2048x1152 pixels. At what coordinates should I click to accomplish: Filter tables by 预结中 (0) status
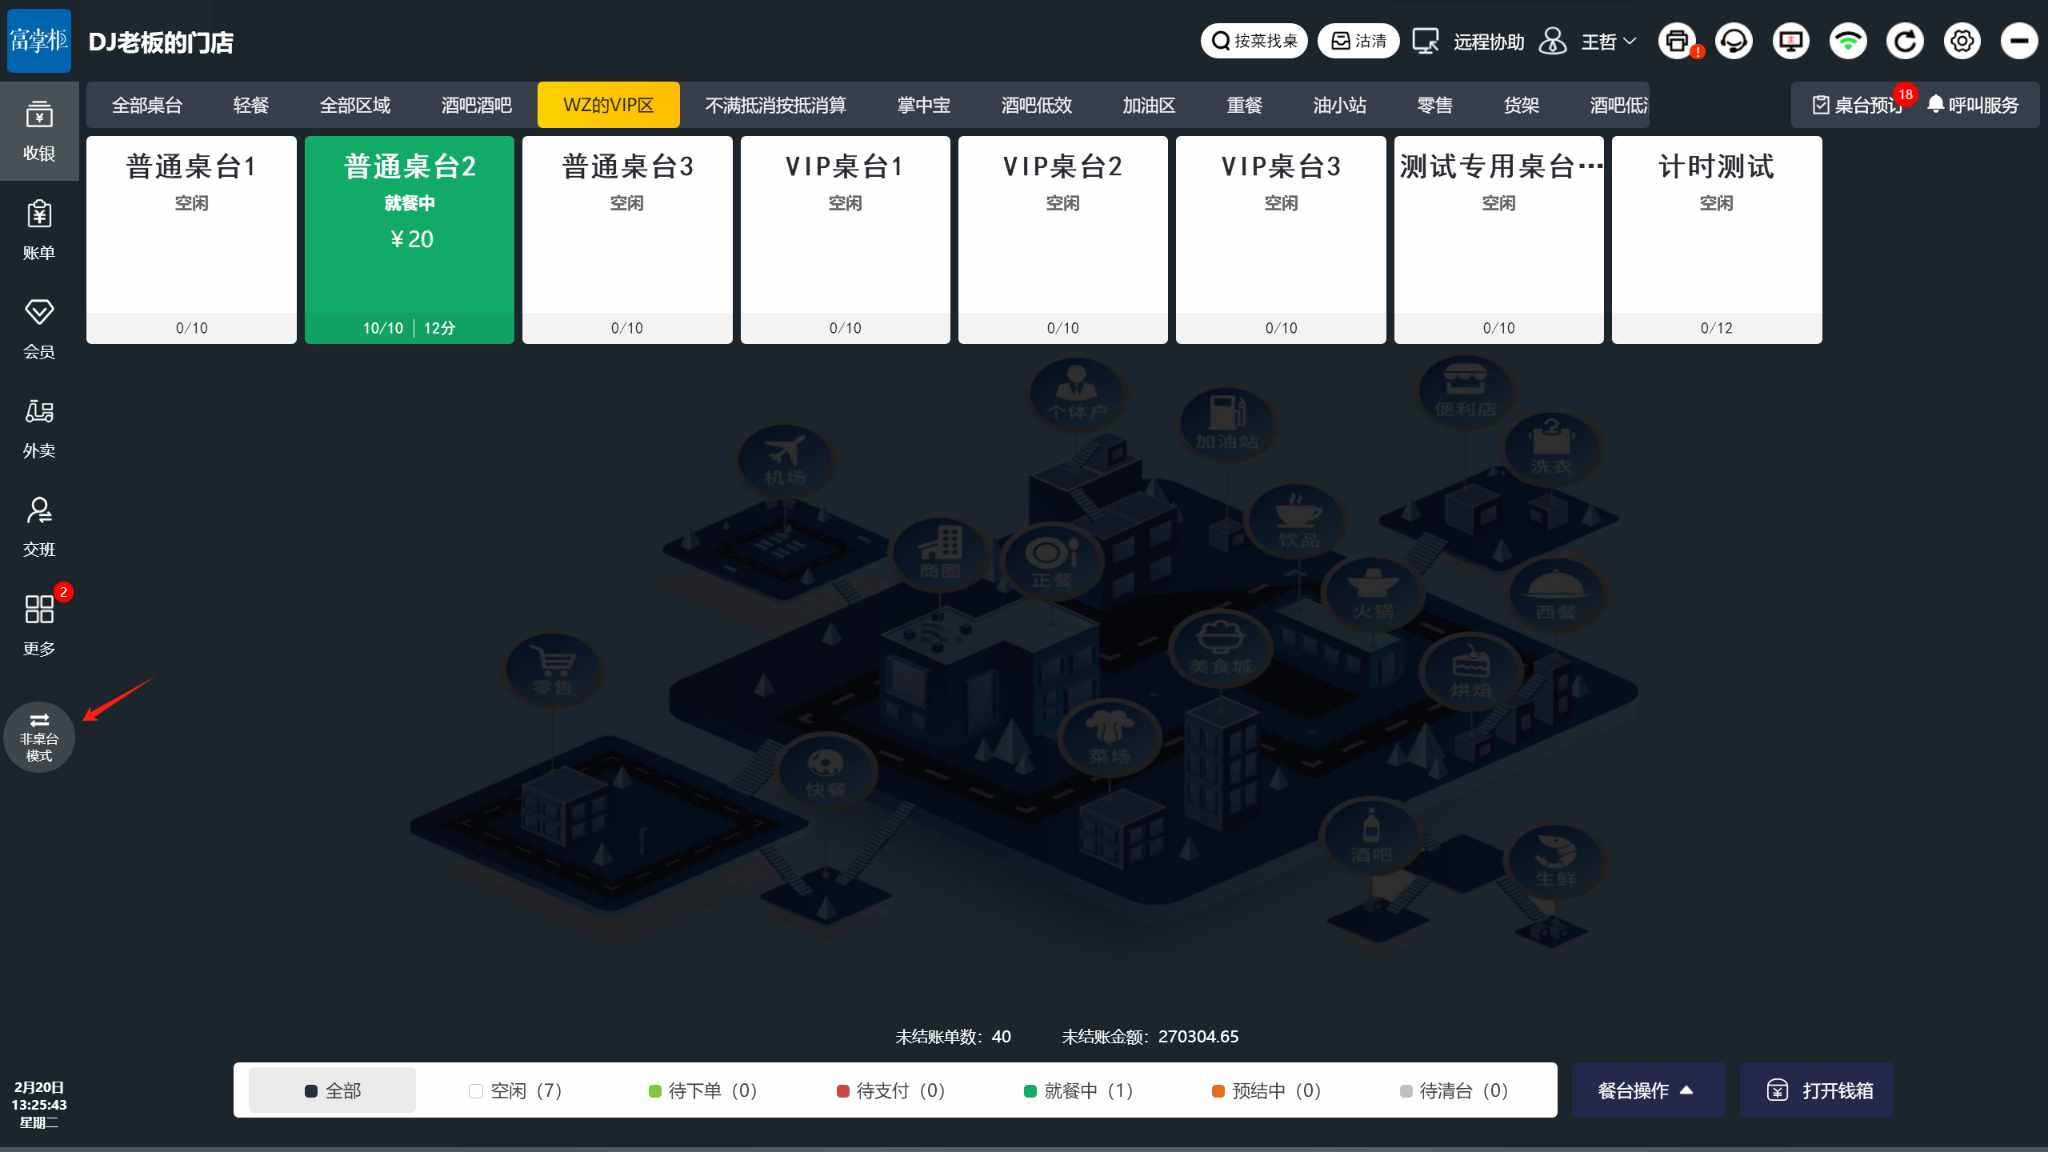pyautogui.click(x=1266, y=1090)
